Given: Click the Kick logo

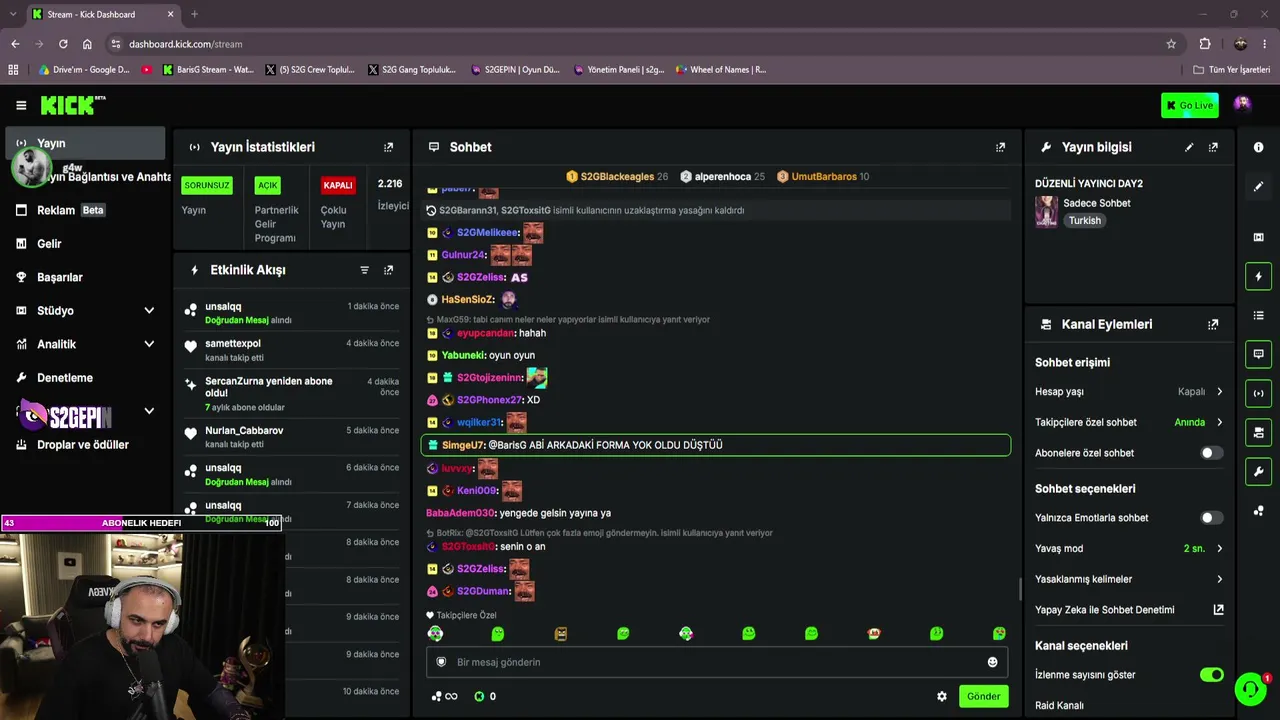Looking at the screenshot, I should [72, 105].
